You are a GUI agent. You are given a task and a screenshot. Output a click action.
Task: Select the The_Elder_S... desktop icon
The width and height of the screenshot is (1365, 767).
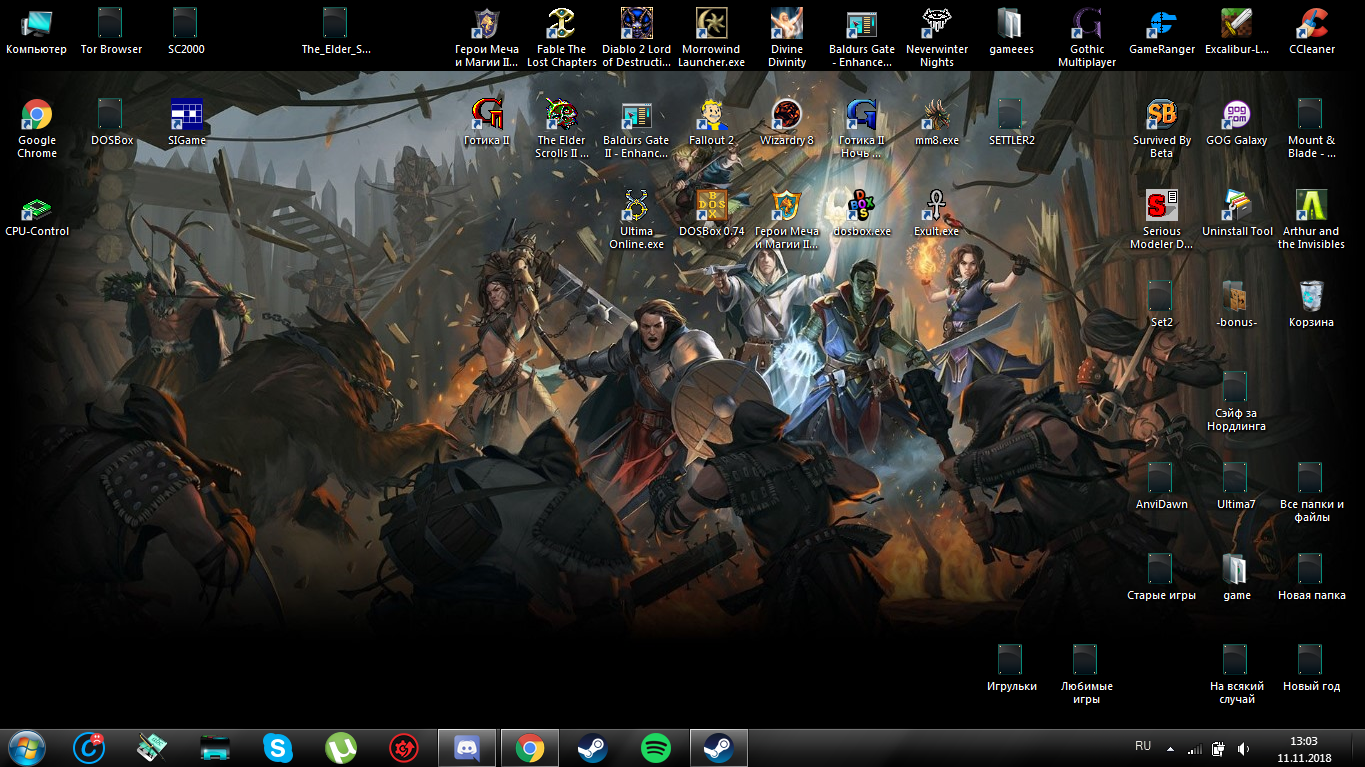point(336,31)
